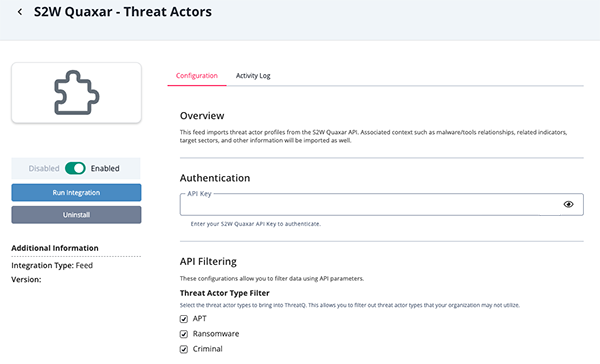This screenshot has width=600, height=364.
Task: Click the Uninstall button
Action: (76, 215)
